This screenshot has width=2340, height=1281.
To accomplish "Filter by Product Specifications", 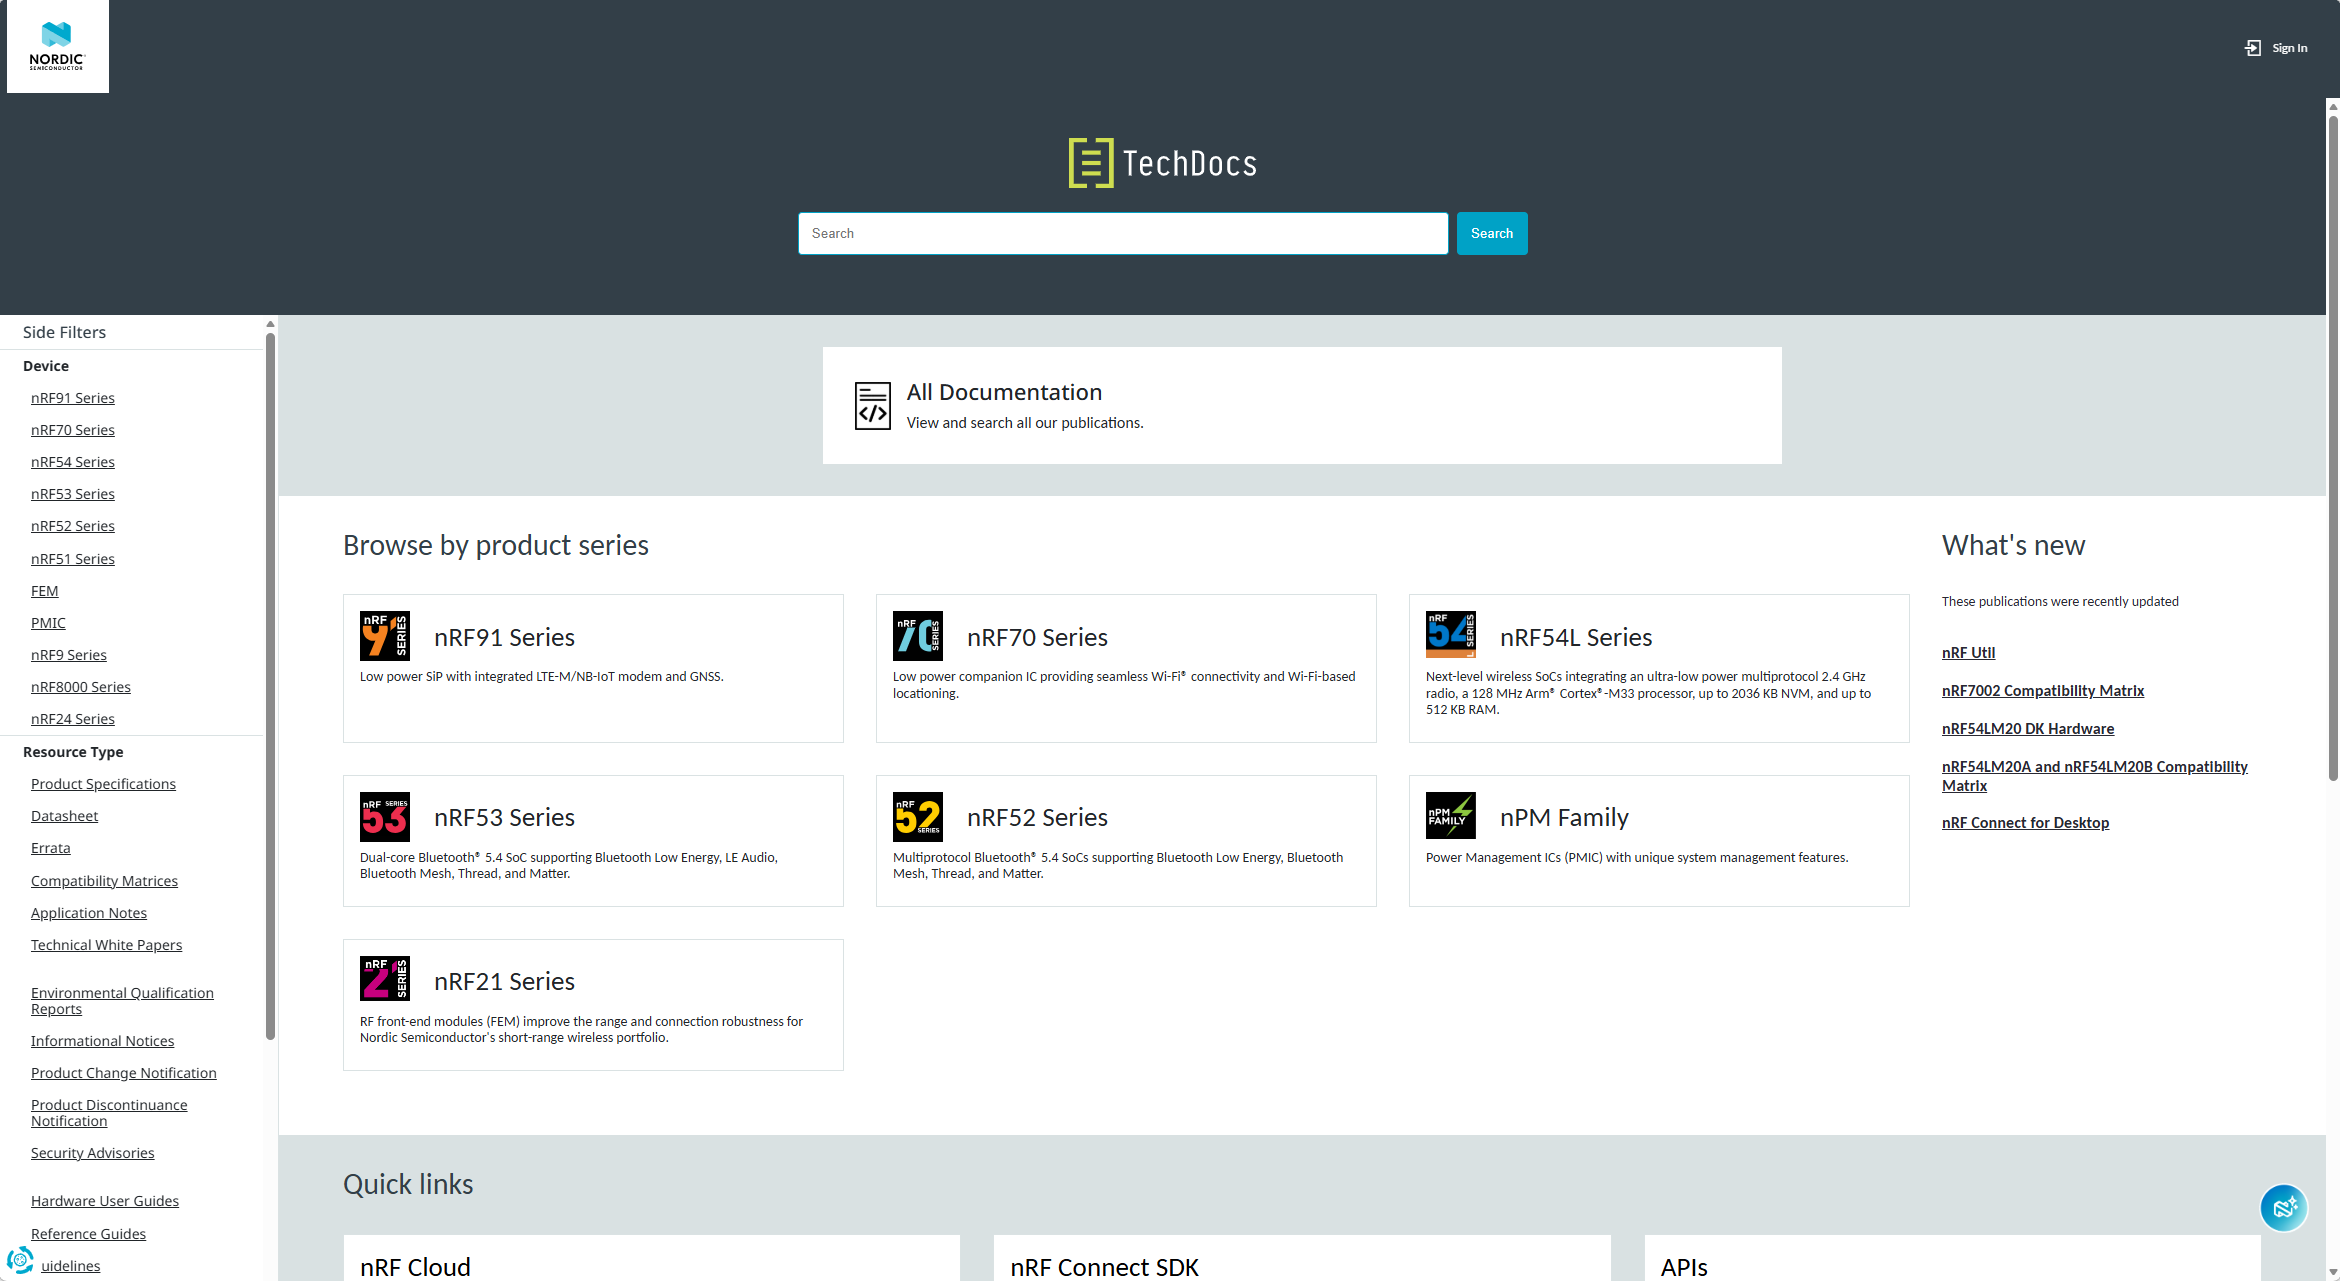I will coord(103,784).
